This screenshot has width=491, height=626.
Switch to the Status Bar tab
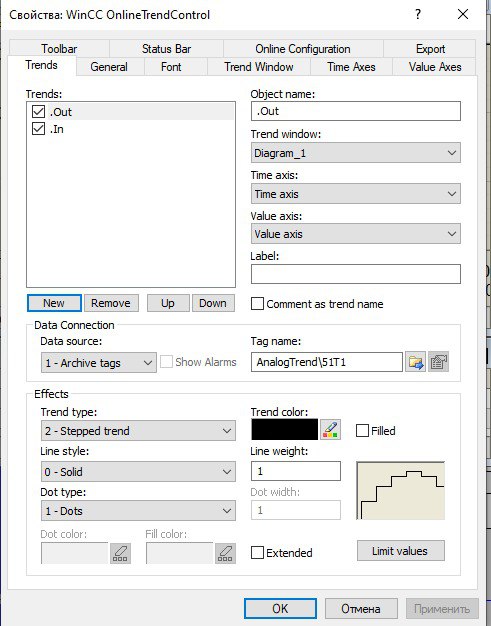[166, 49]
